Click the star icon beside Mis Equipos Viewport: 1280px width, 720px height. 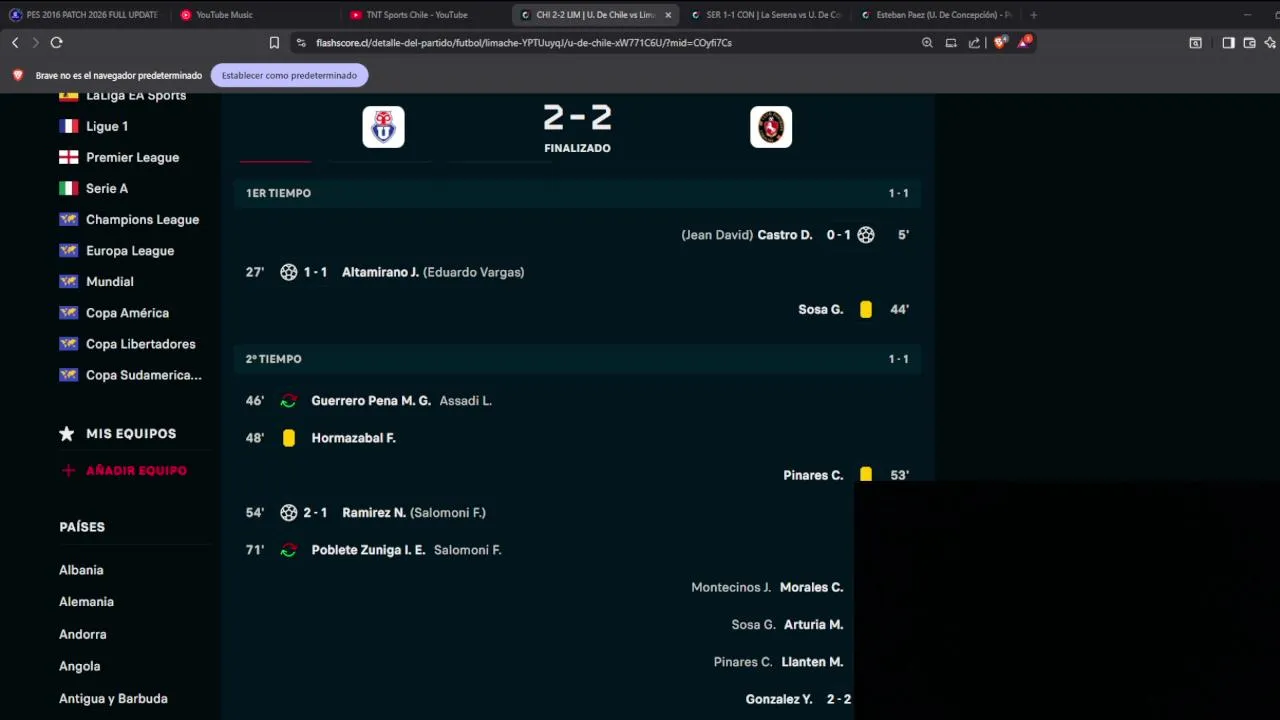tap(67, 434)
